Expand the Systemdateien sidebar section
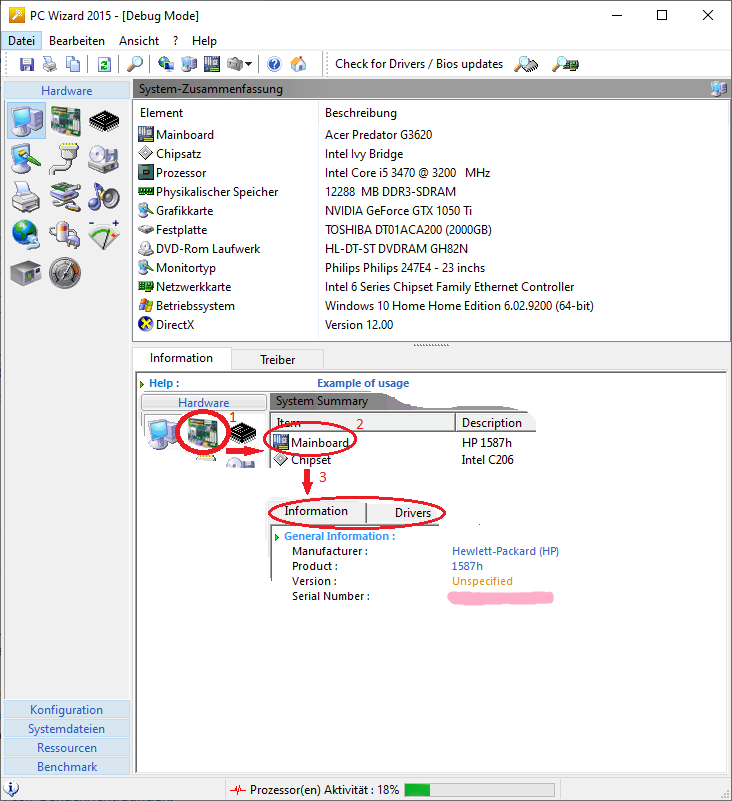Viewport: 732px width, 801px height. click(x=67, y=728)
